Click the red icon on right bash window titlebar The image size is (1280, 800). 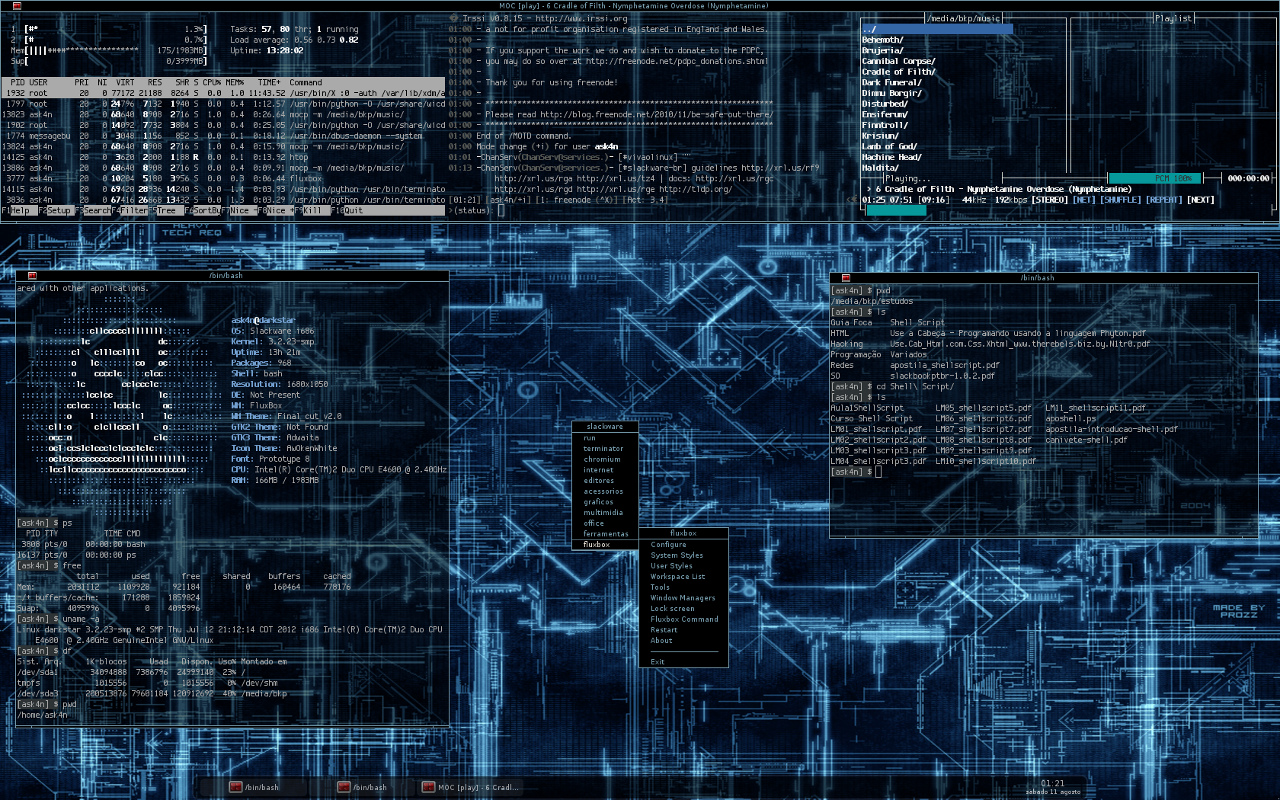tap(846, 277)
